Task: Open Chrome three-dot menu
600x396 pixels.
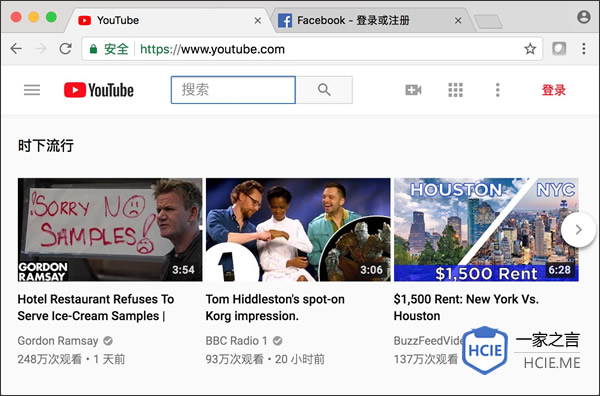Action: point(584,49)
